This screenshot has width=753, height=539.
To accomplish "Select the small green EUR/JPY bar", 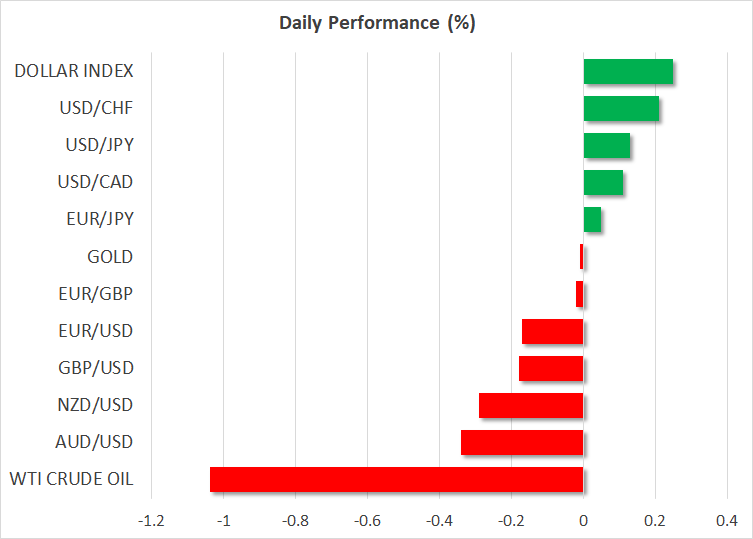I will pos(592,220).
